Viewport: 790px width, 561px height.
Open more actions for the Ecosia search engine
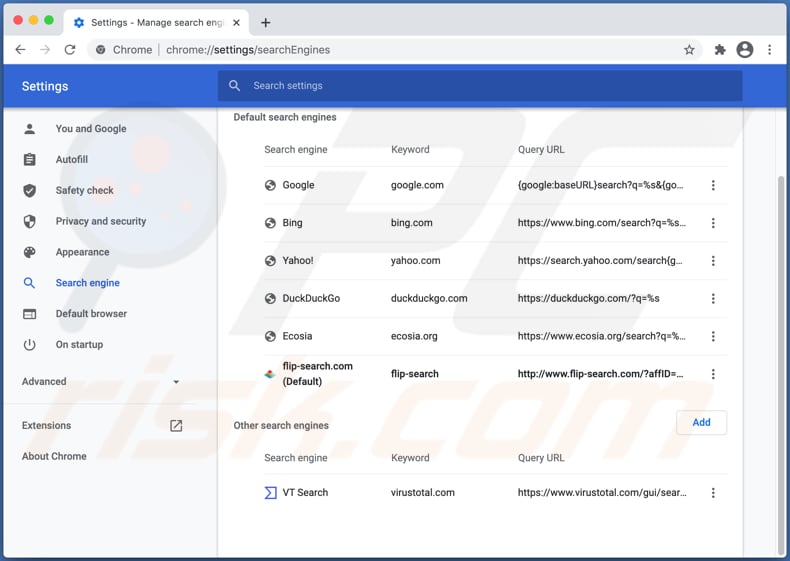[713, 336]
